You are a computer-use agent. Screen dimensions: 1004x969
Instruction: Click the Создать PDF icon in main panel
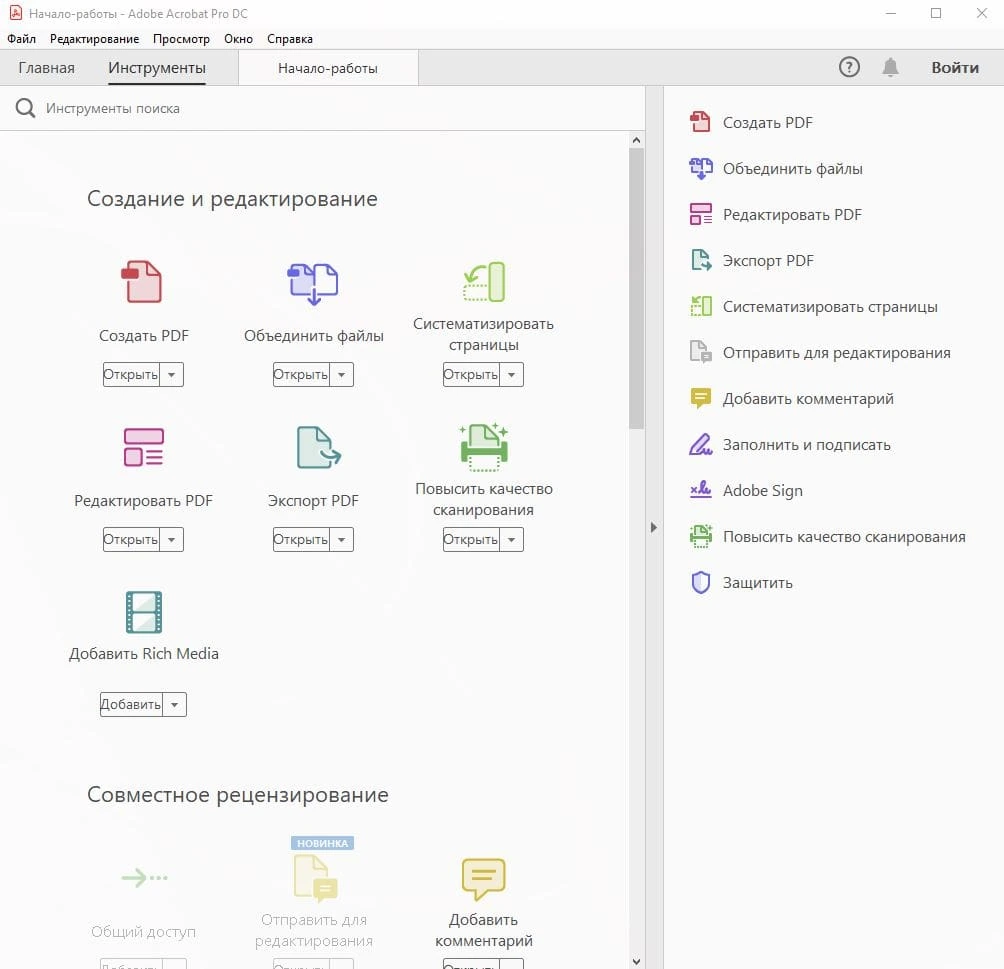click(x=142, y=281)
